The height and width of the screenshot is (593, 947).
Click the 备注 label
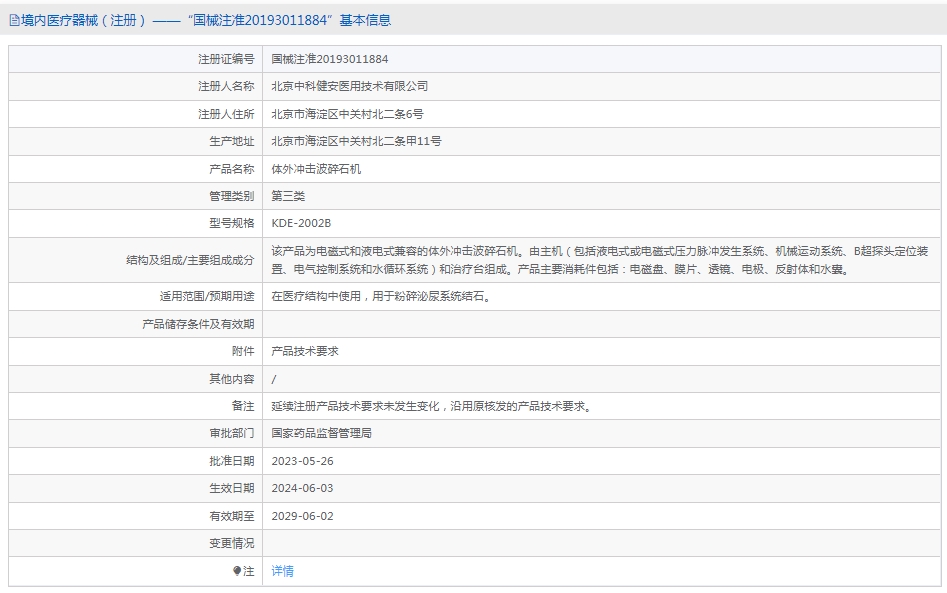point(243,406)
